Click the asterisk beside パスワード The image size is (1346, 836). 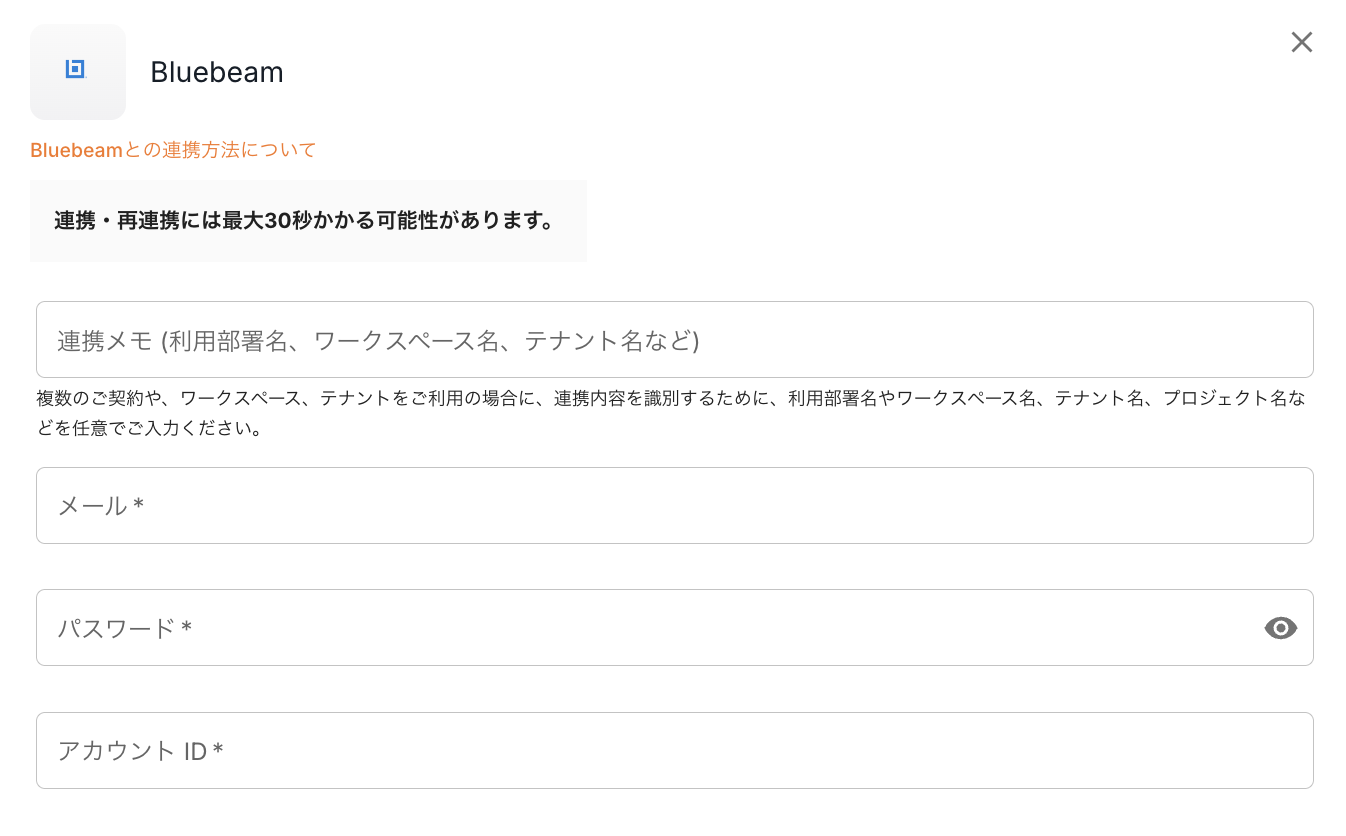pos(187,629)
